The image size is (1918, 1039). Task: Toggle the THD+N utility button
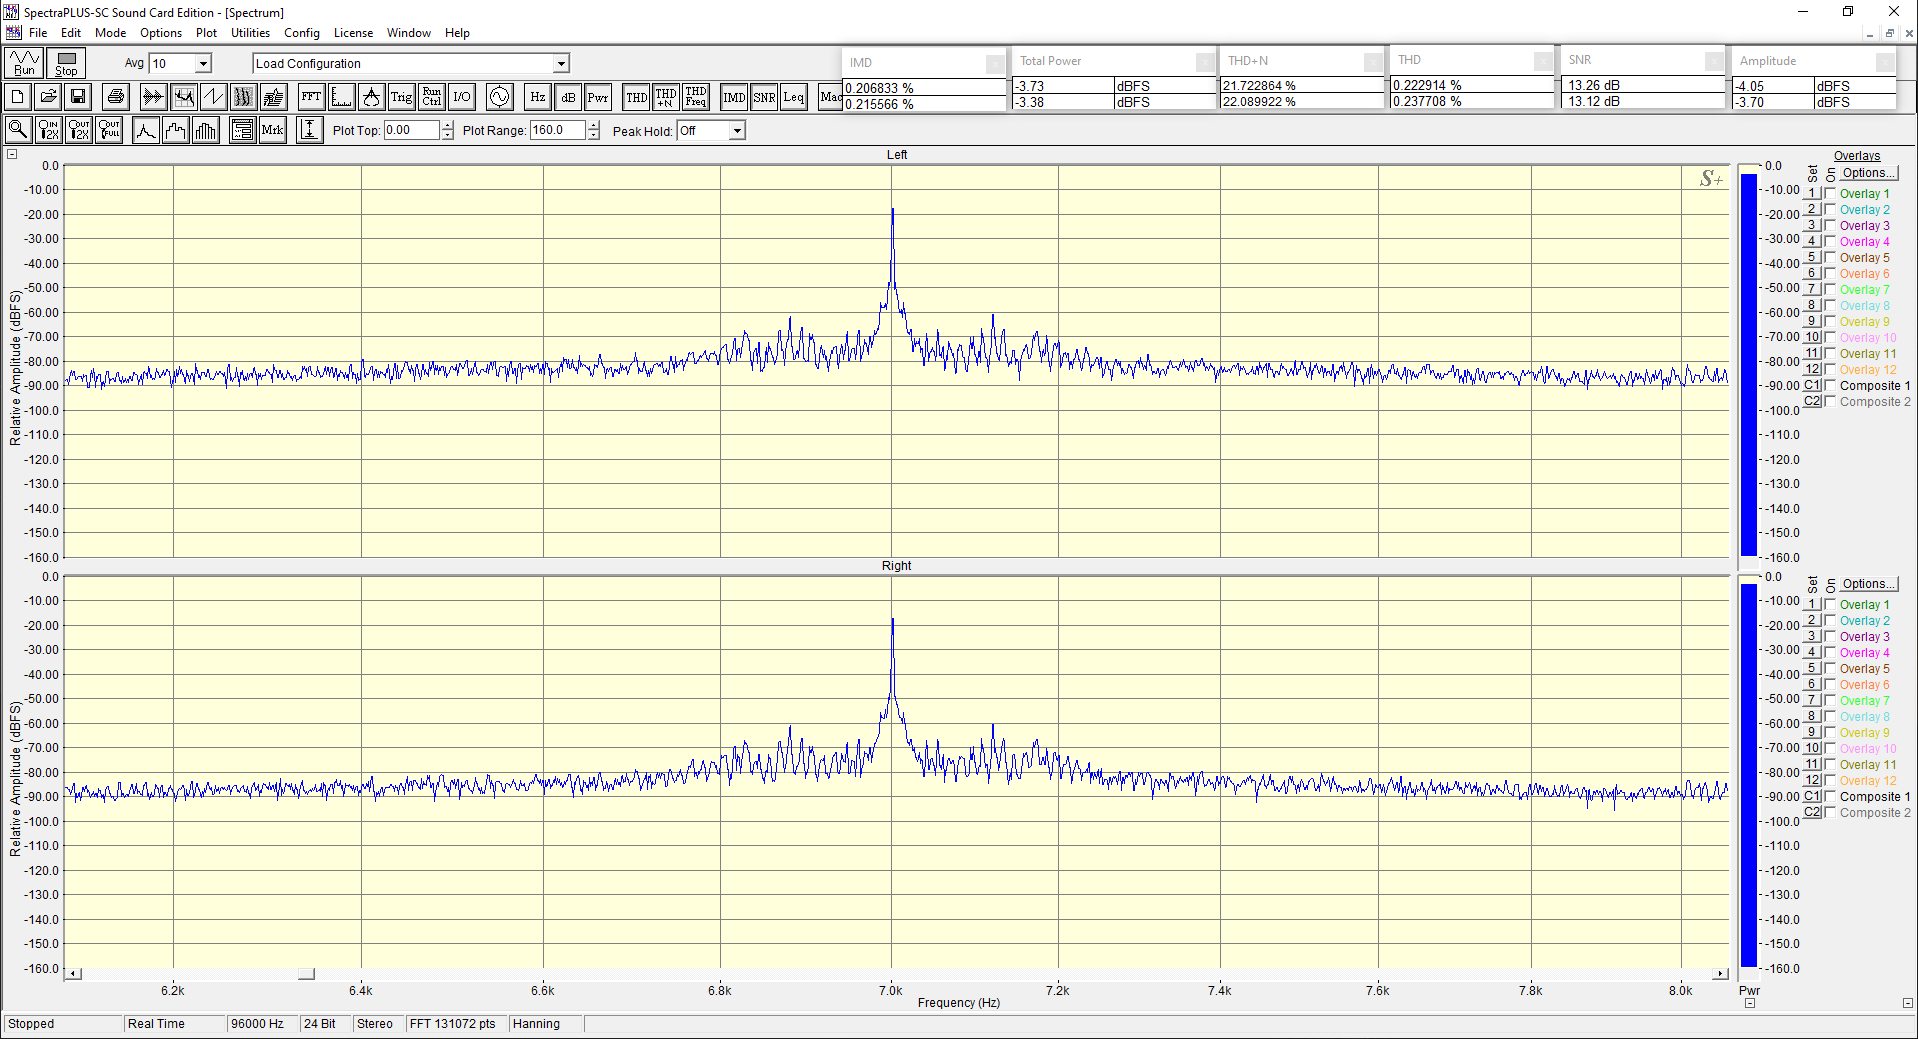pos(666,97)
